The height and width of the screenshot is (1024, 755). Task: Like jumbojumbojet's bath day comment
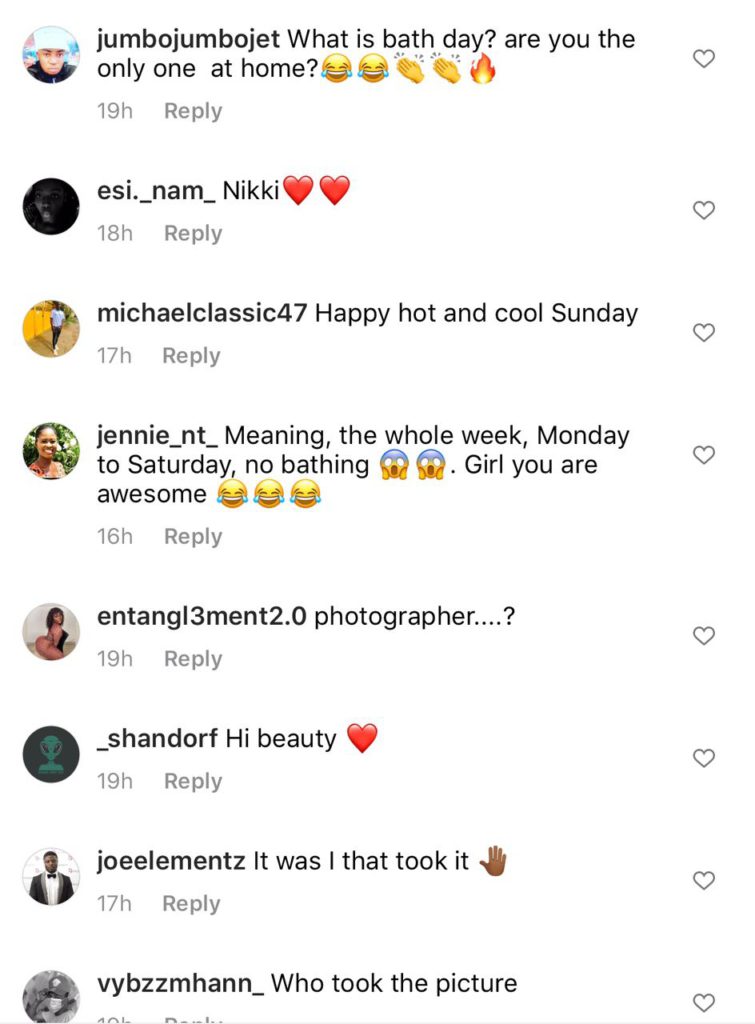[704, 59]
